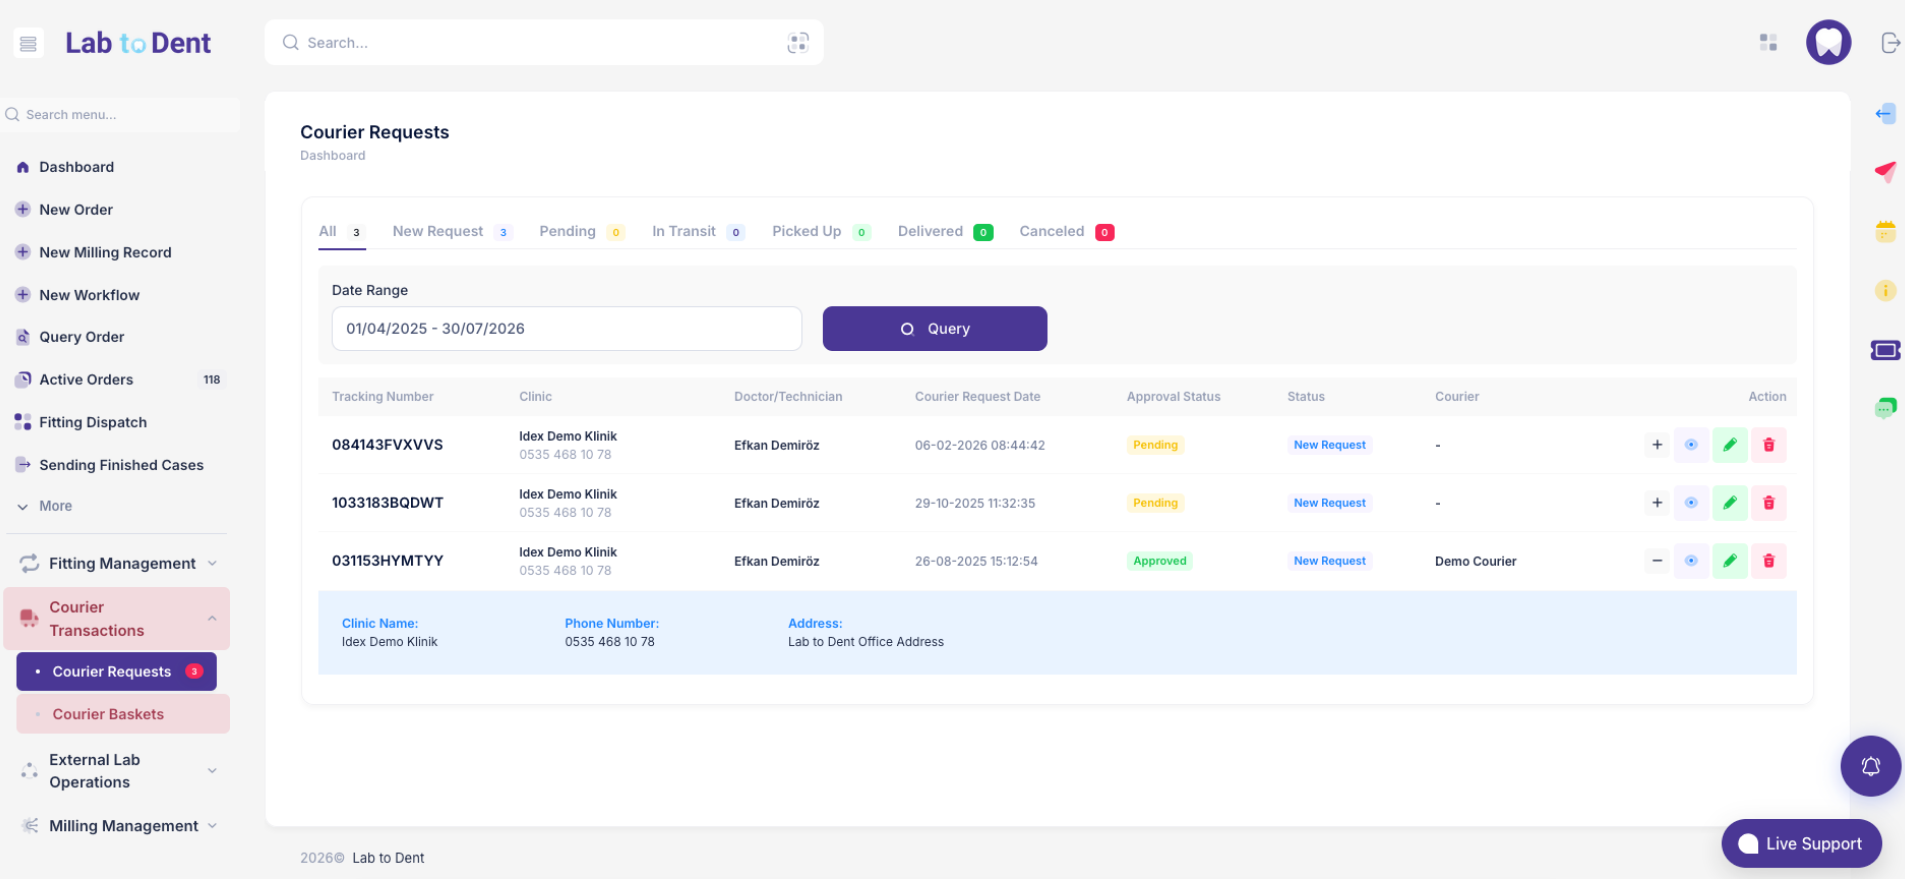Switch to the In Transit tab
1905x879 pixels.
pyautogui.click(x=684, y=232)
